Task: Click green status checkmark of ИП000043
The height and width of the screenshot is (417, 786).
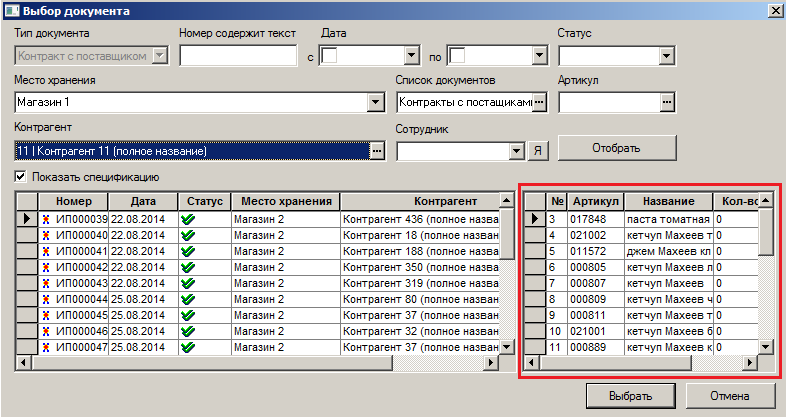Action: tap(188, 283)
